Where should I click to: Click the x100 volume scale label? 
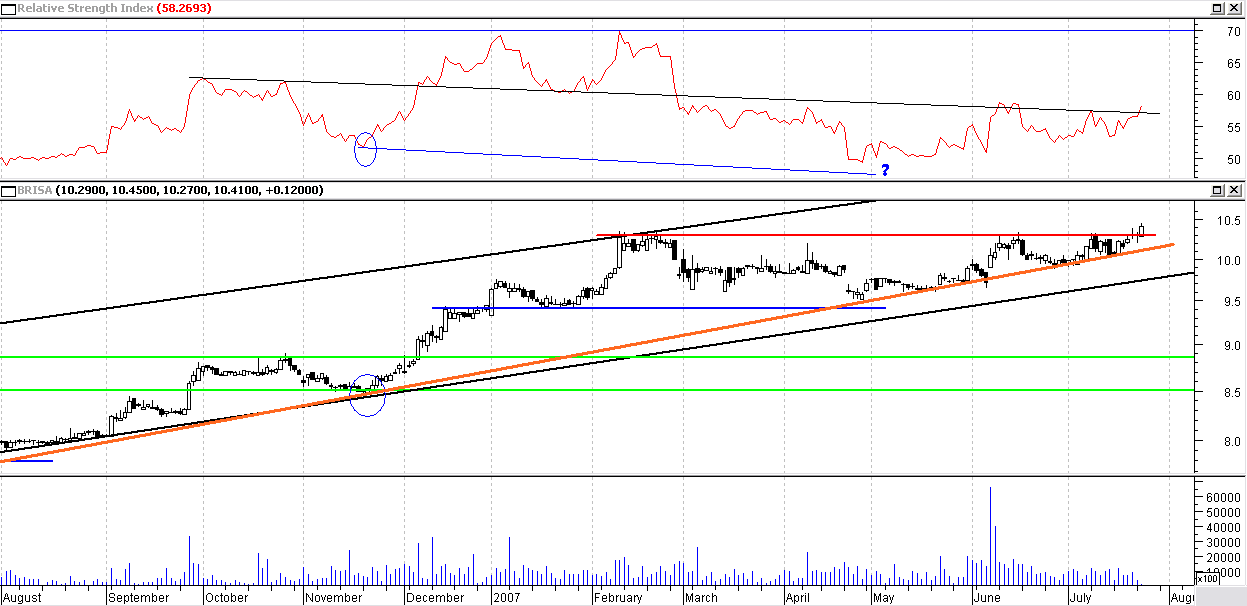click(1206, 578)
